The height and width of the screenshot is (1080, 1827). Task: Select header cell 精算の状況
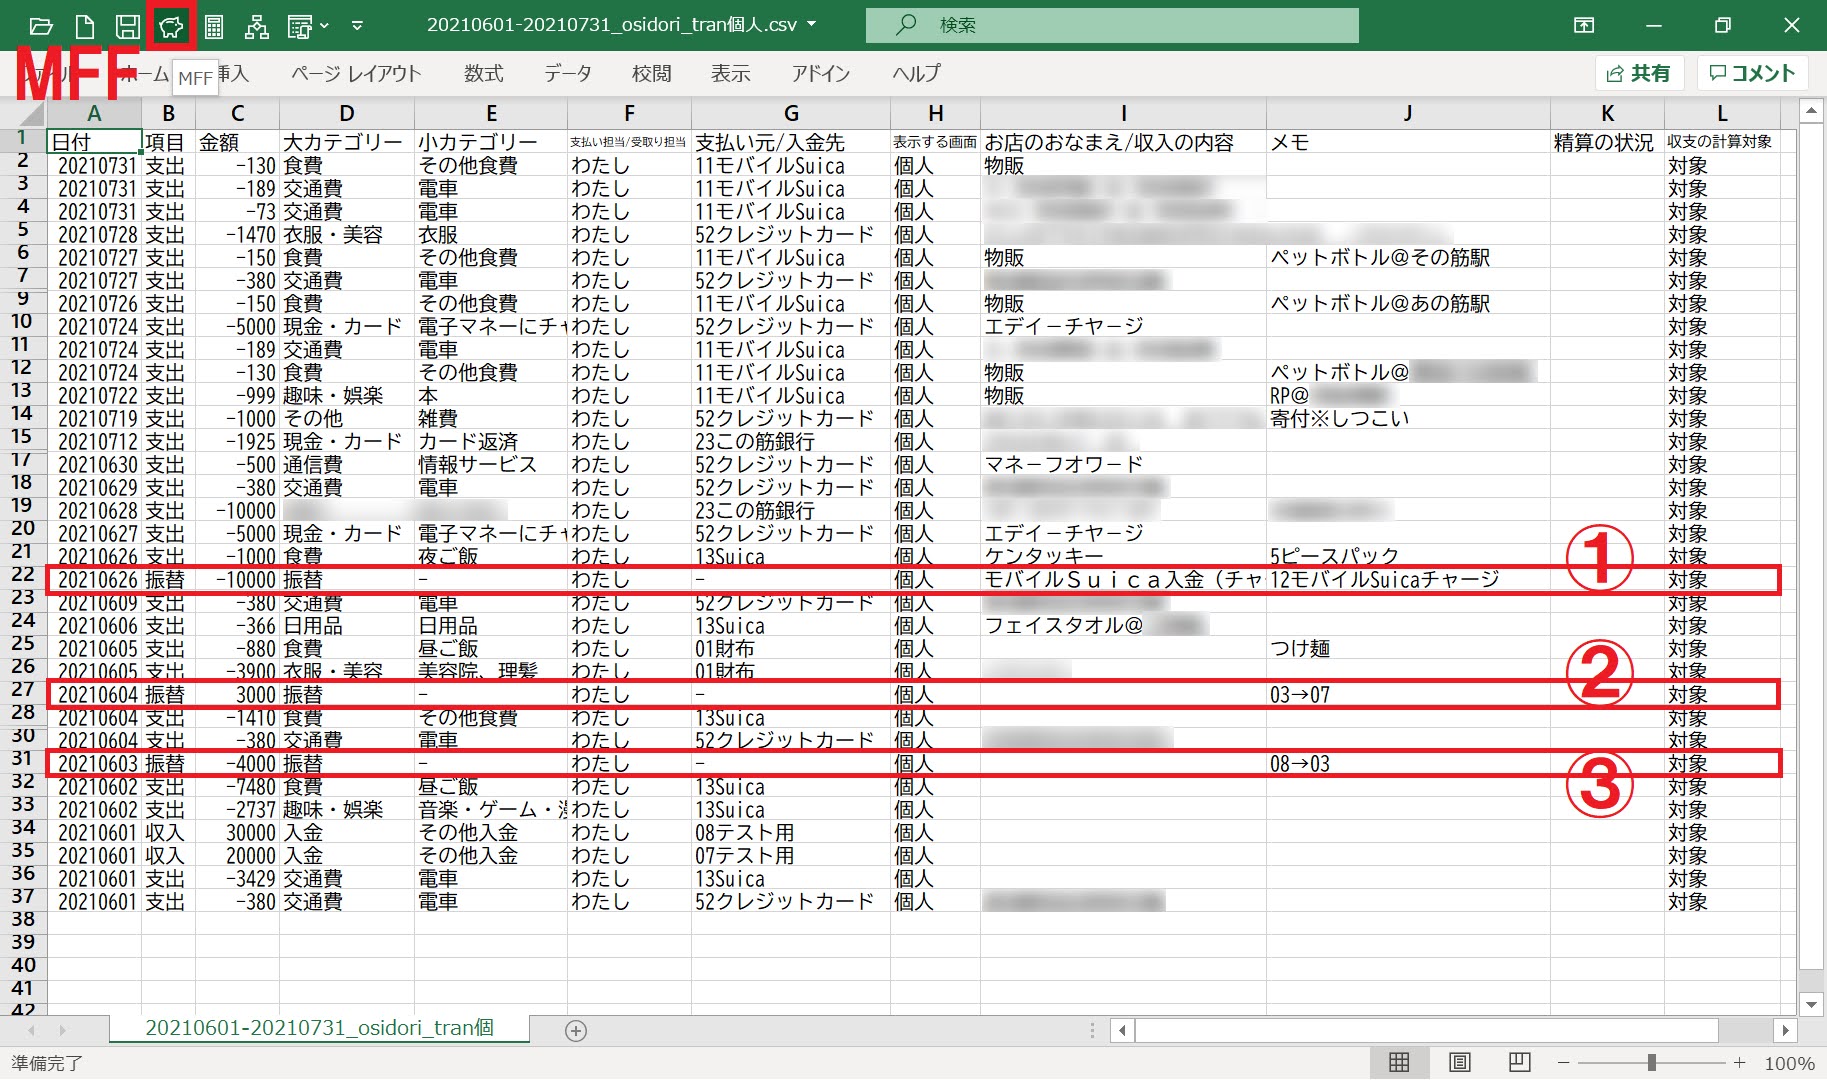click(1606, 142)
